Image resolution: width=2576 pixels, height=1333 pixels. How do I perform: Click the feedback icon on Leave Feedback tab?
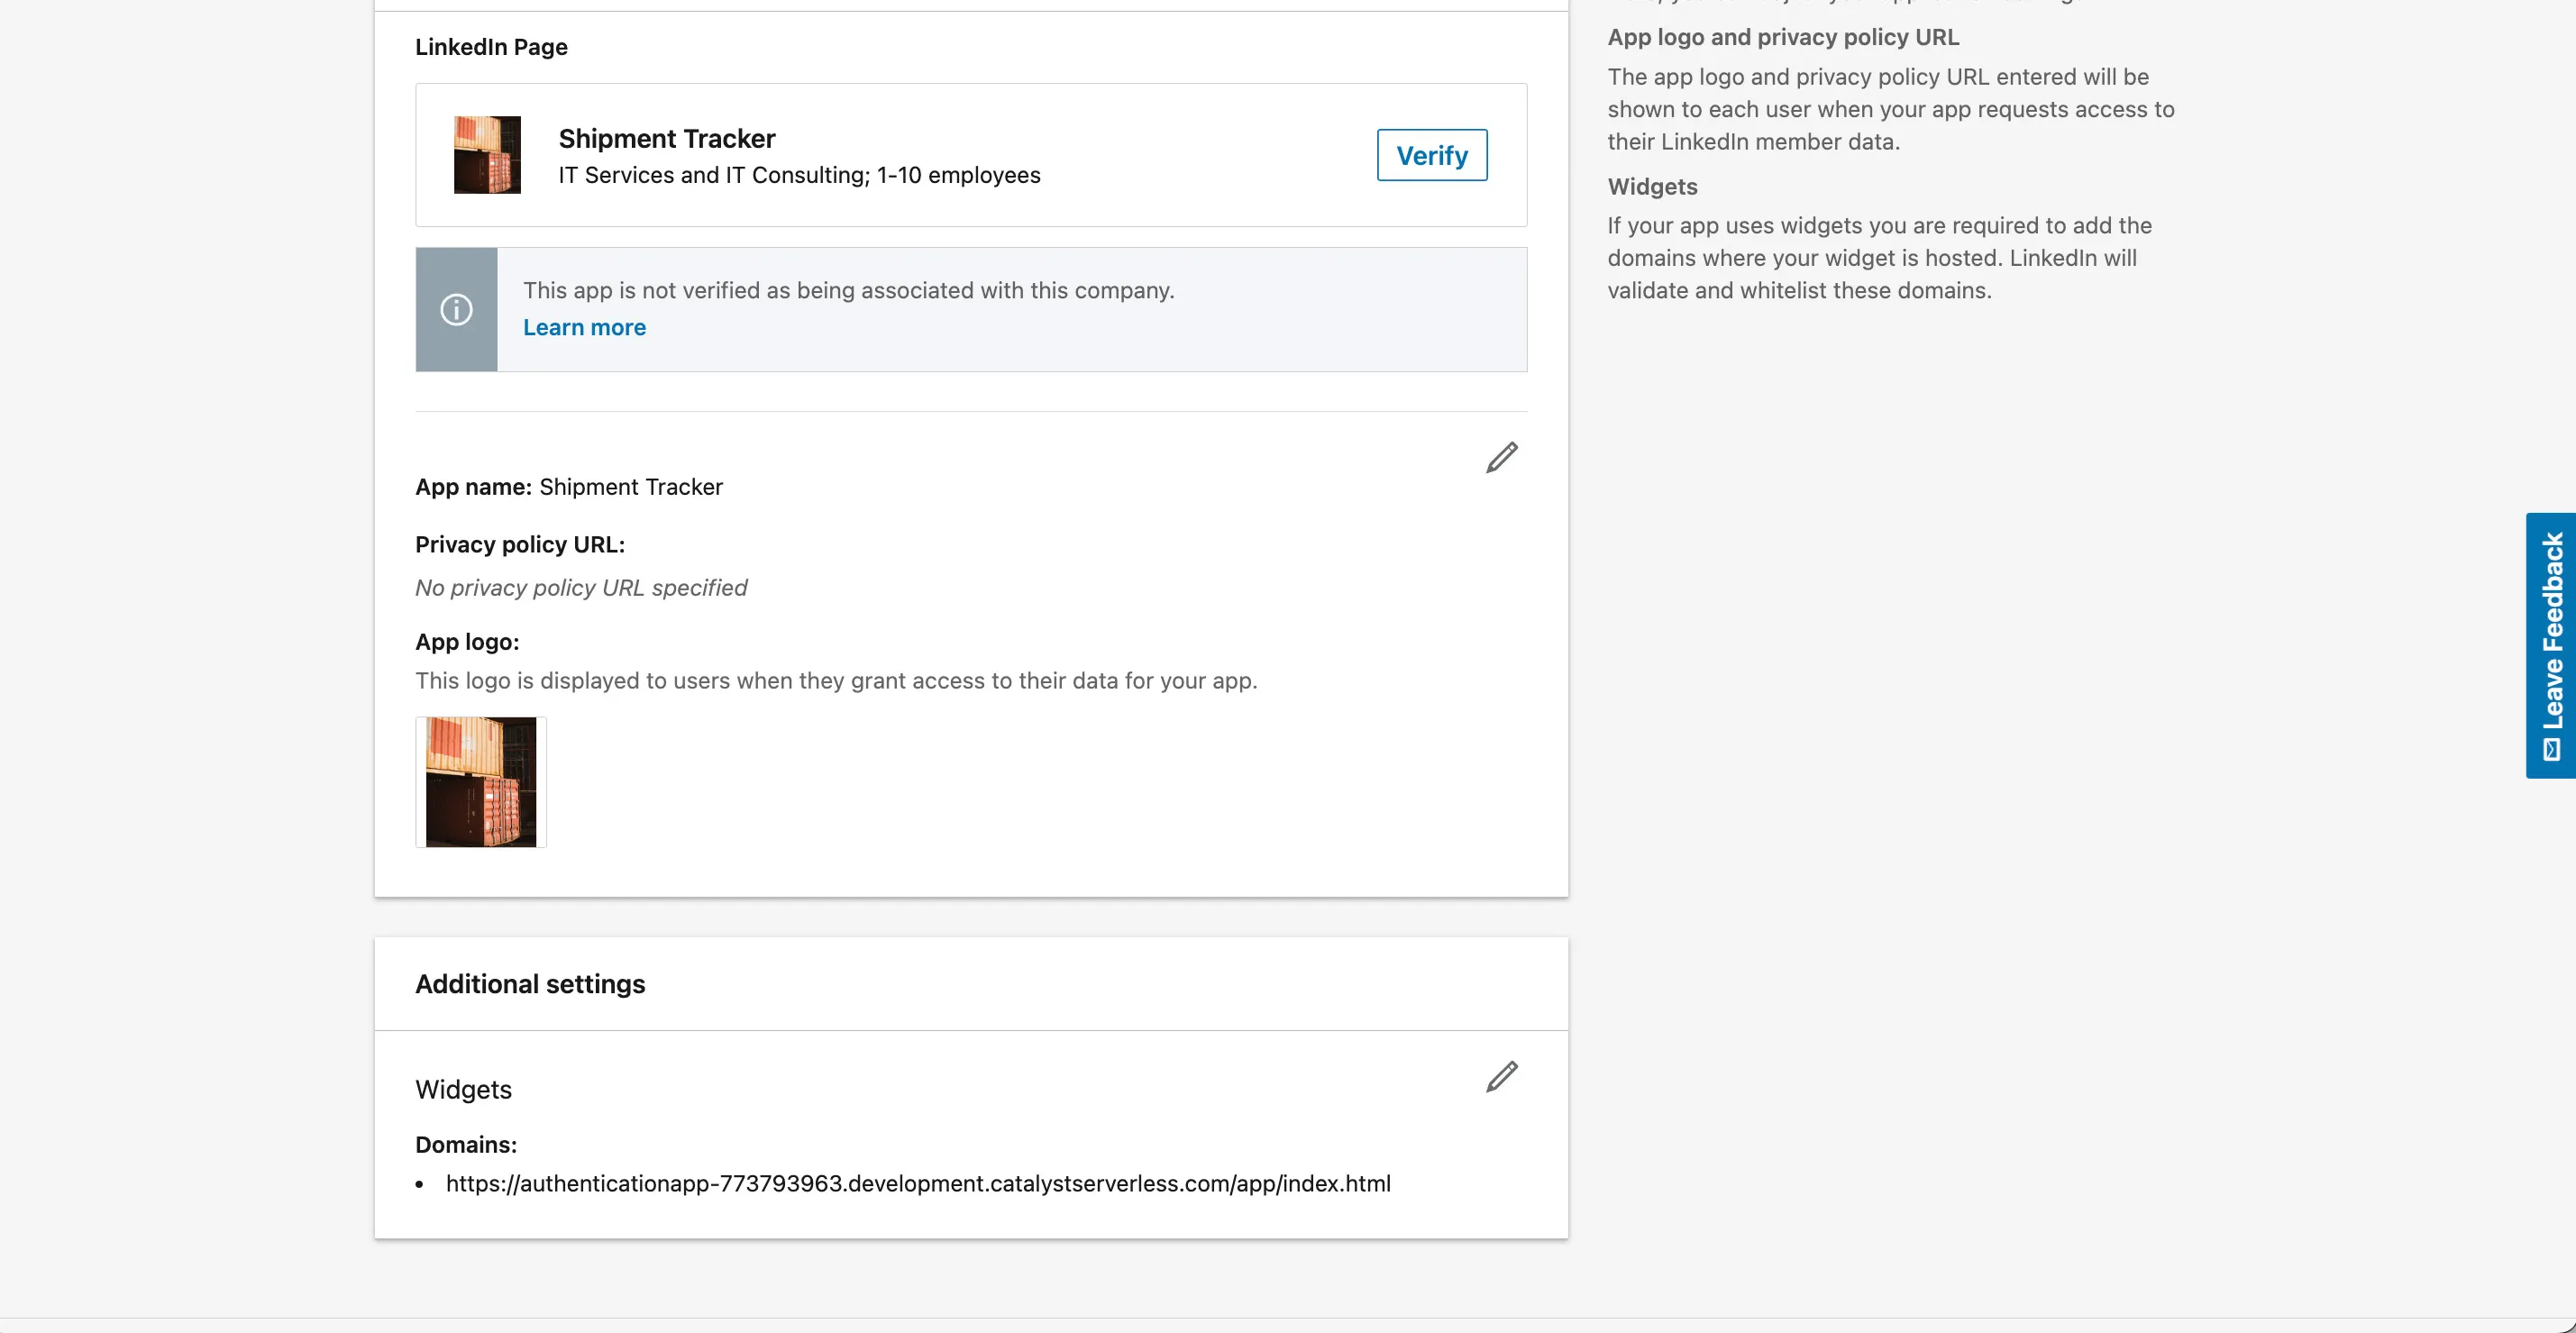pyautogui.click(x=2552, y=749)
